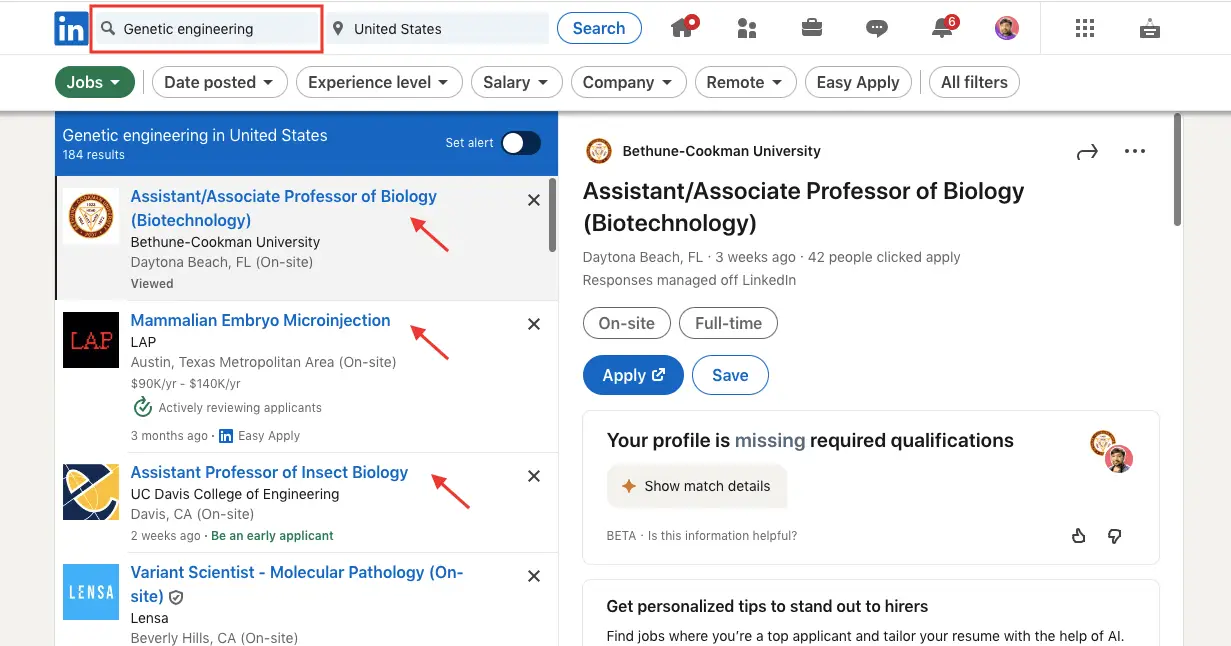Click 'Responses managed off LinkedIn' text

coord(690,280)
